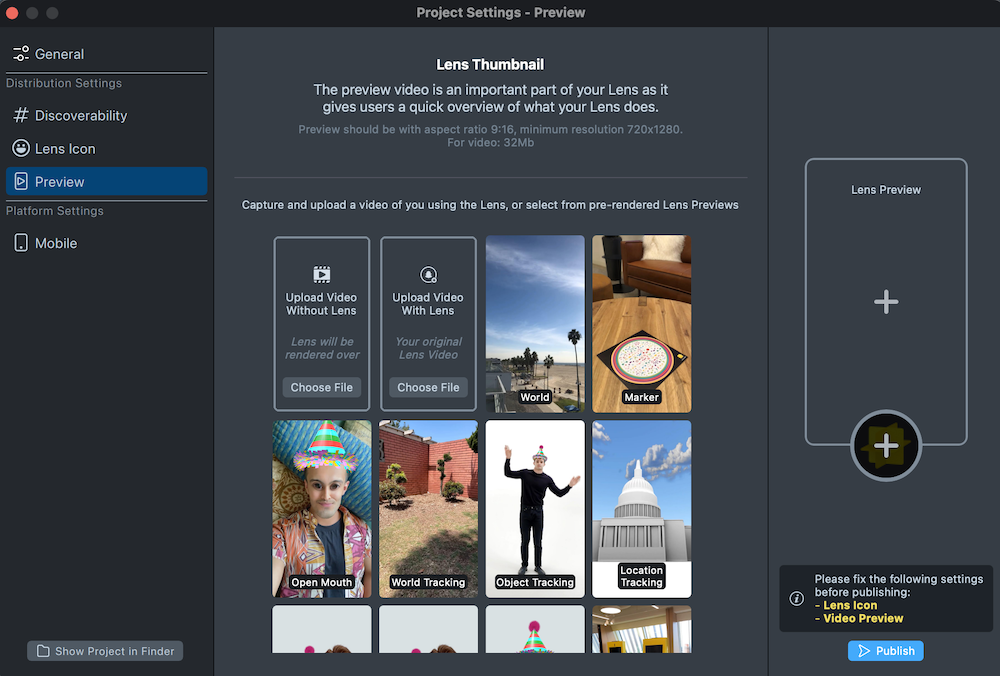Viewport: 1000px width, 676px height.
Task: Click the info icon beside publishing warning
Action: coord(797,599)
